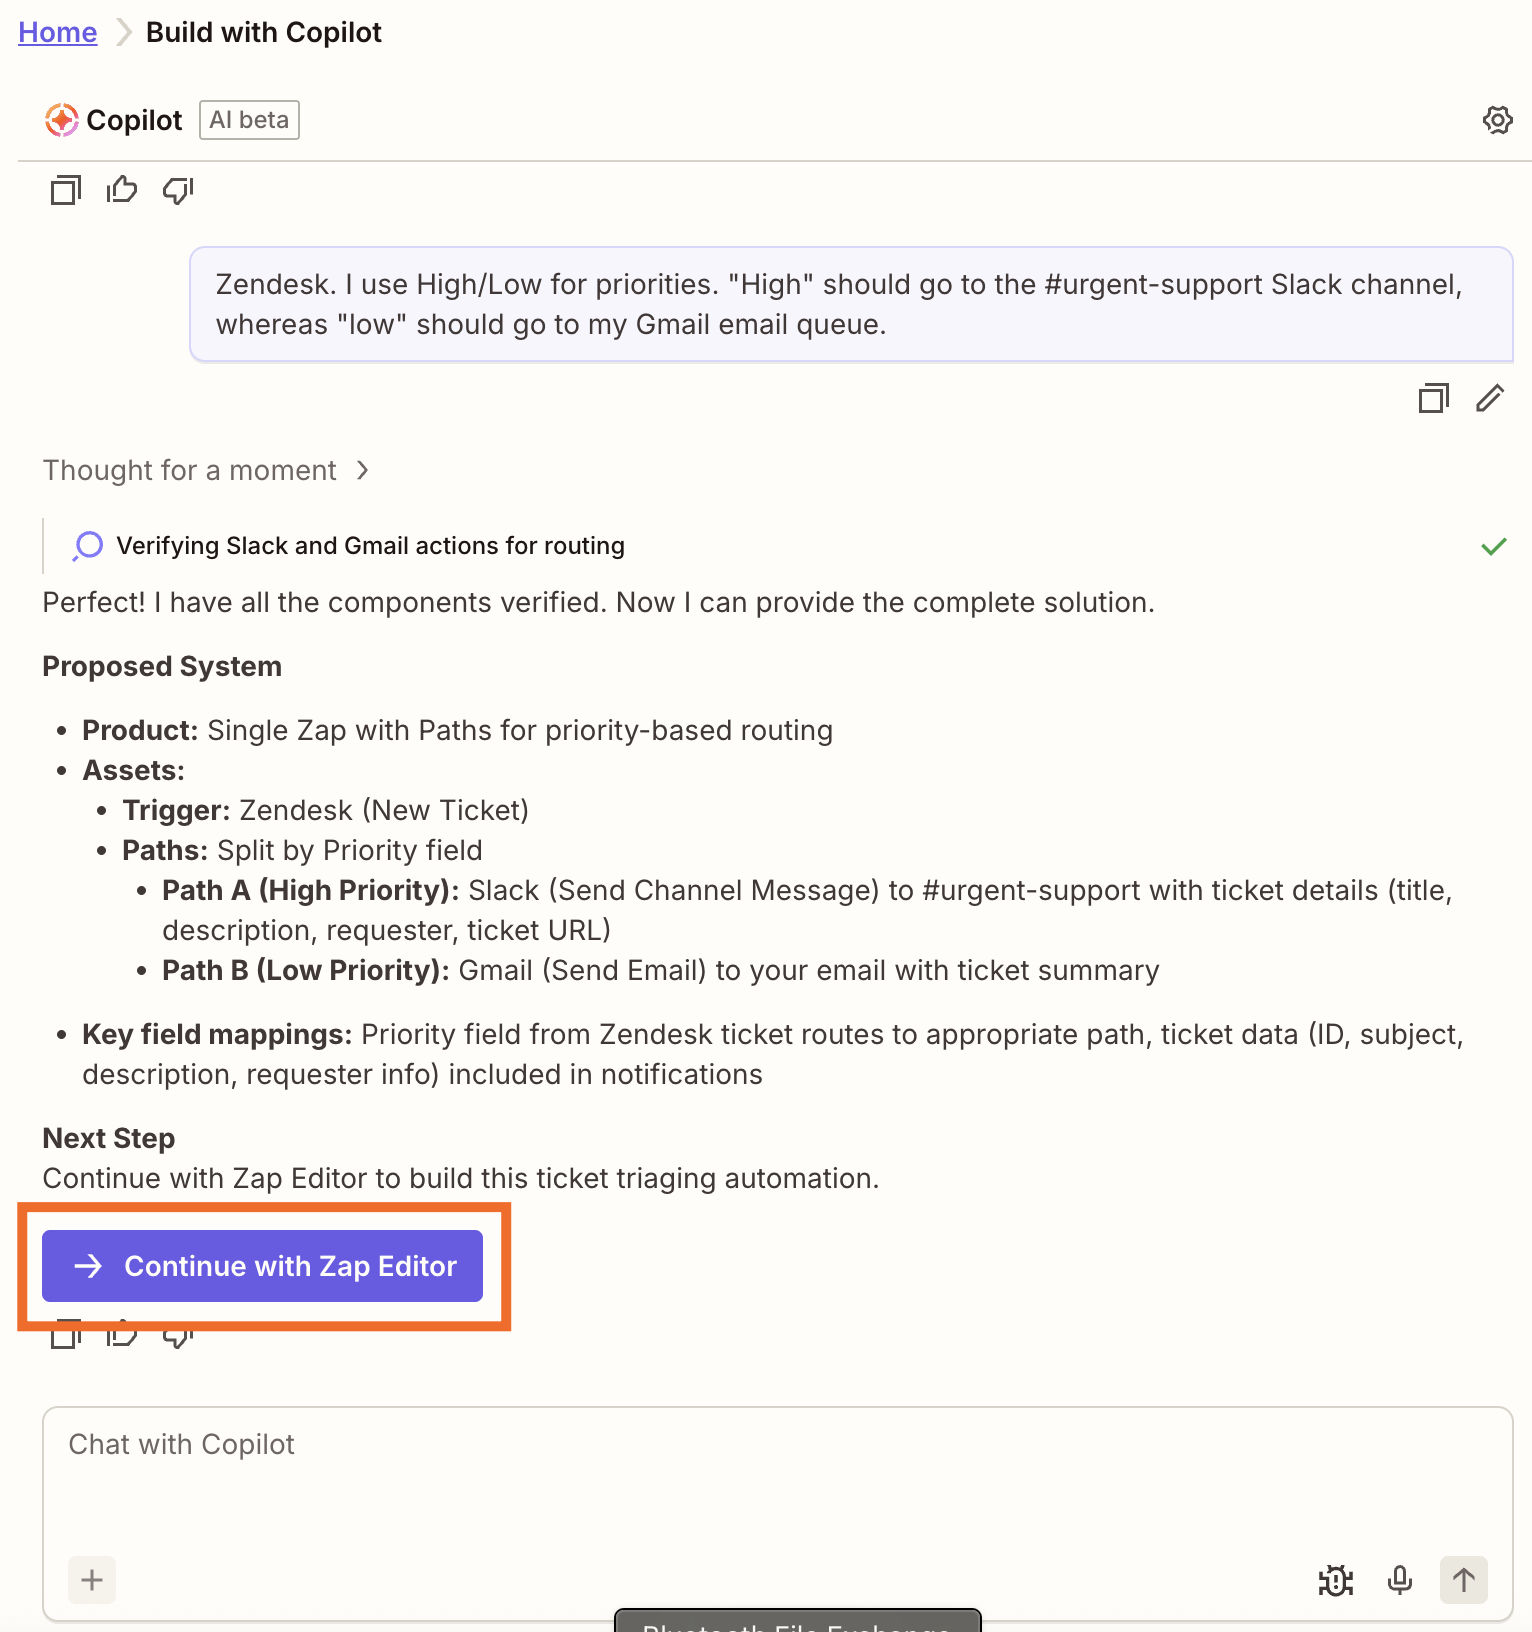Copy the earlier response at top

(66, 190)
